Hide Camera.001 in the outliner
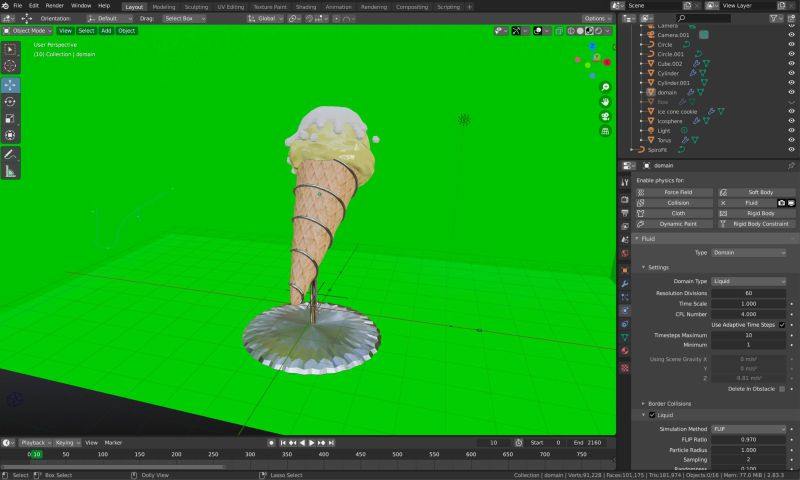The image size is (800, 480). tap(791, 35)
